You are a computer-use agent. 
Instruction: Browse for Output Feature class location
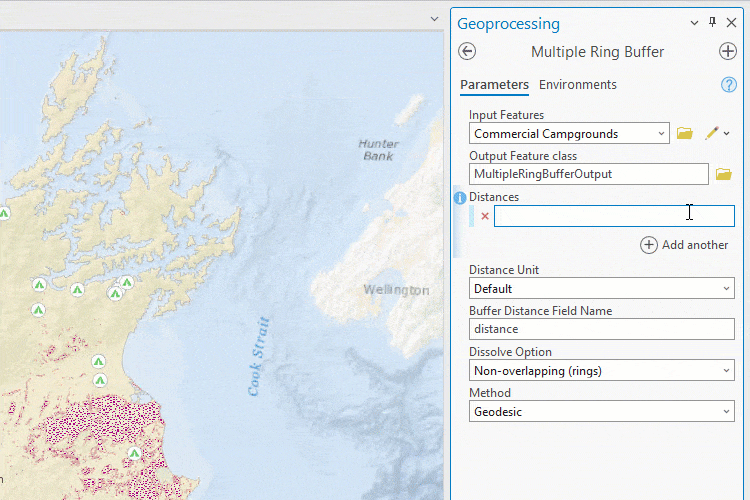724,174
